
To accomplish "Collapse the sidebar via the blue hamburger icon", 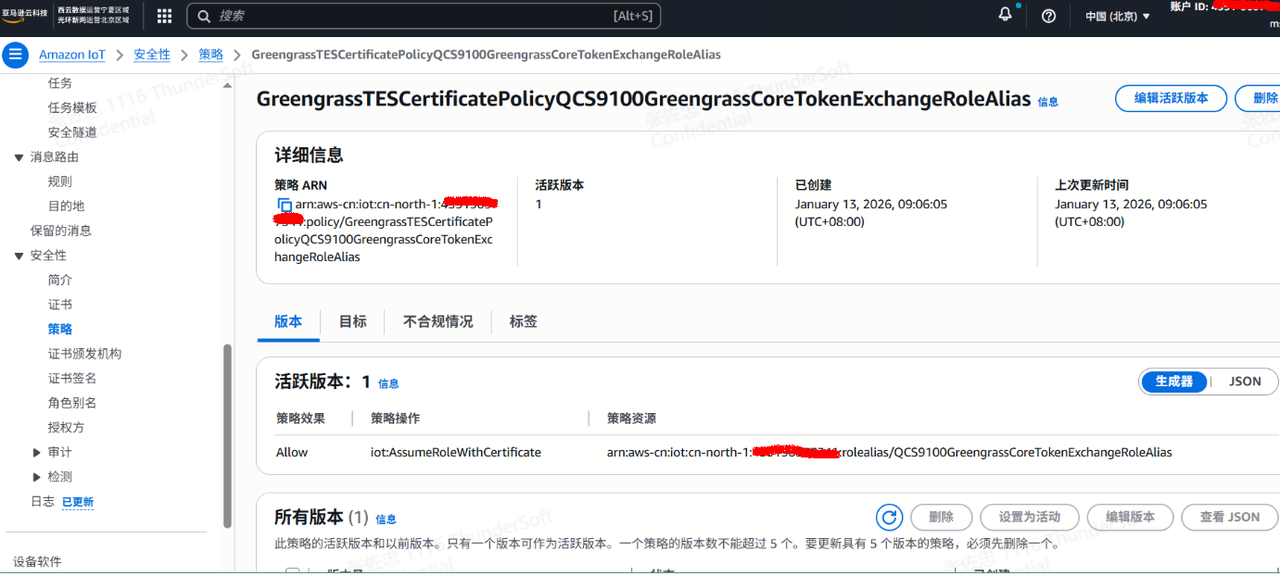I will point(15,54).
